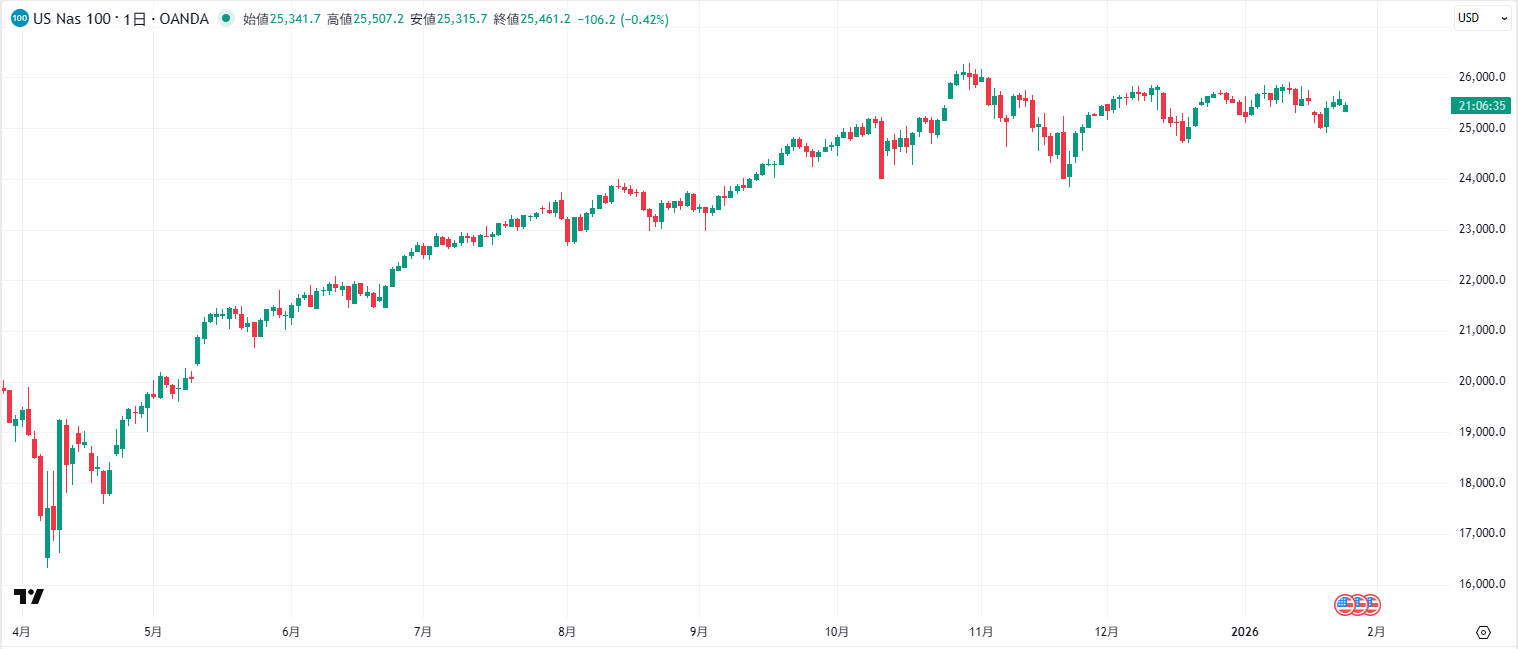1518x649 pixels.
Task: Click the rightmost US flag event icon
Action: tap(1372, 604)
